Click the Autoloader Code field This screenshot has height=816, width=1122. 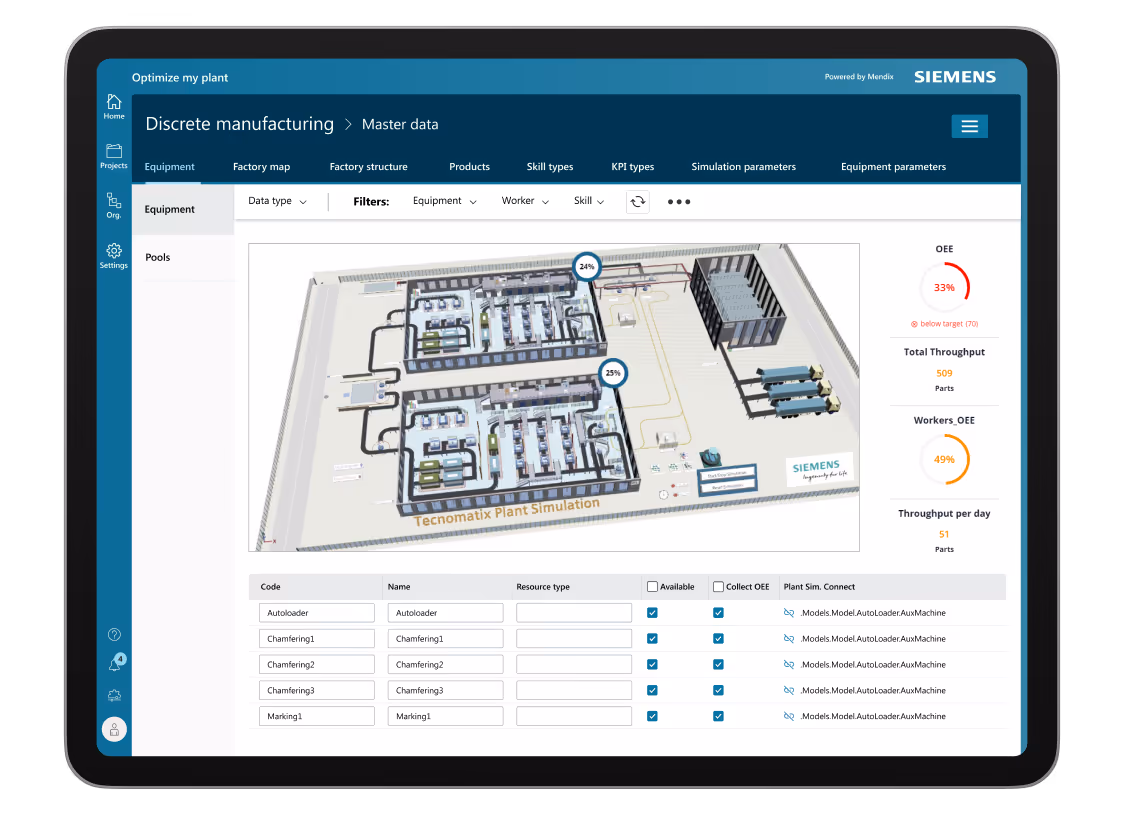pos(316,613)
